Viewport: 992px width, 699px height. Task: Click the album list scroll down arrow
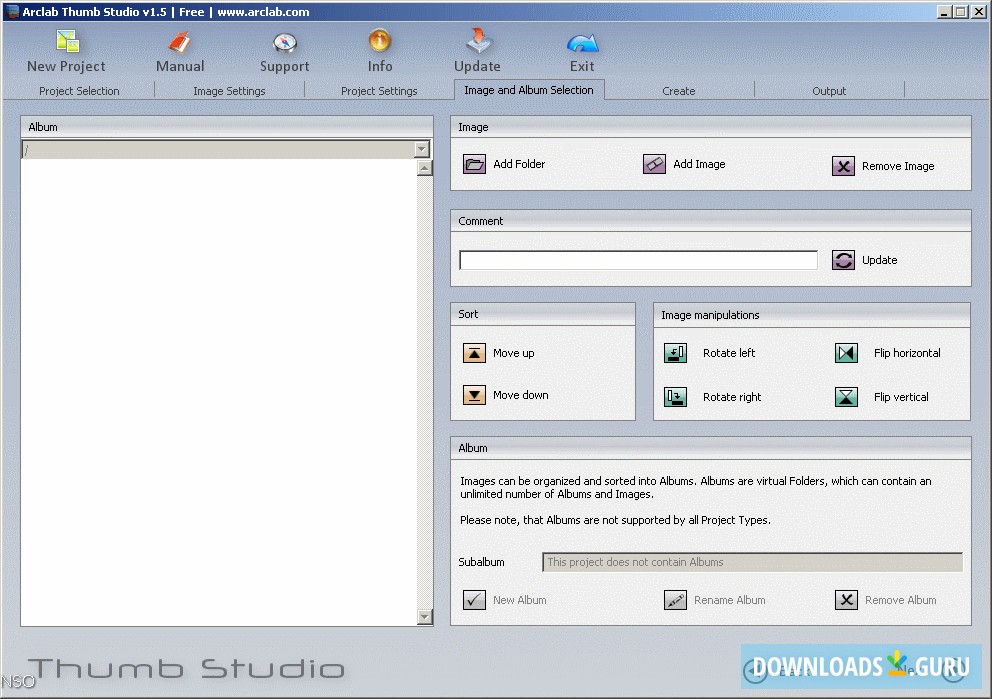[x=425, y=617]
